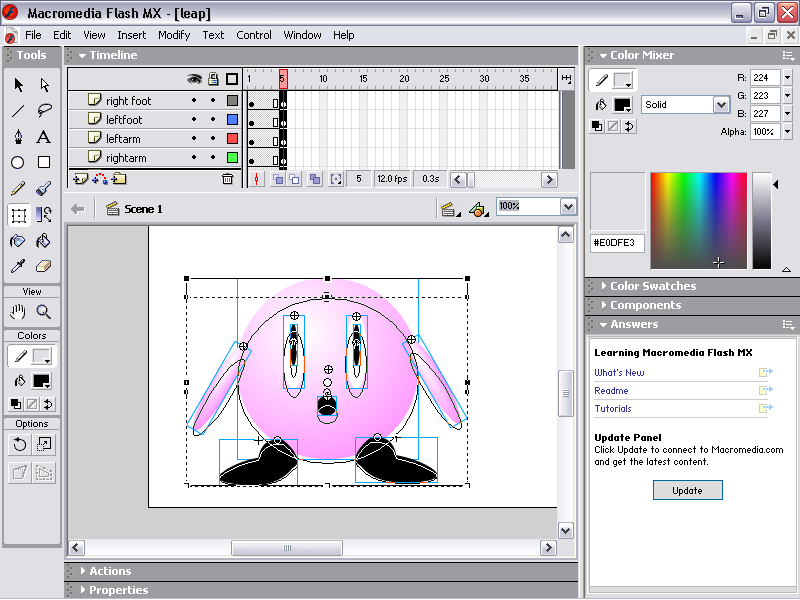Open the Tutorials link
This screenshot has width=800, height=600.
pyautogui.click(x=613, y=409)
